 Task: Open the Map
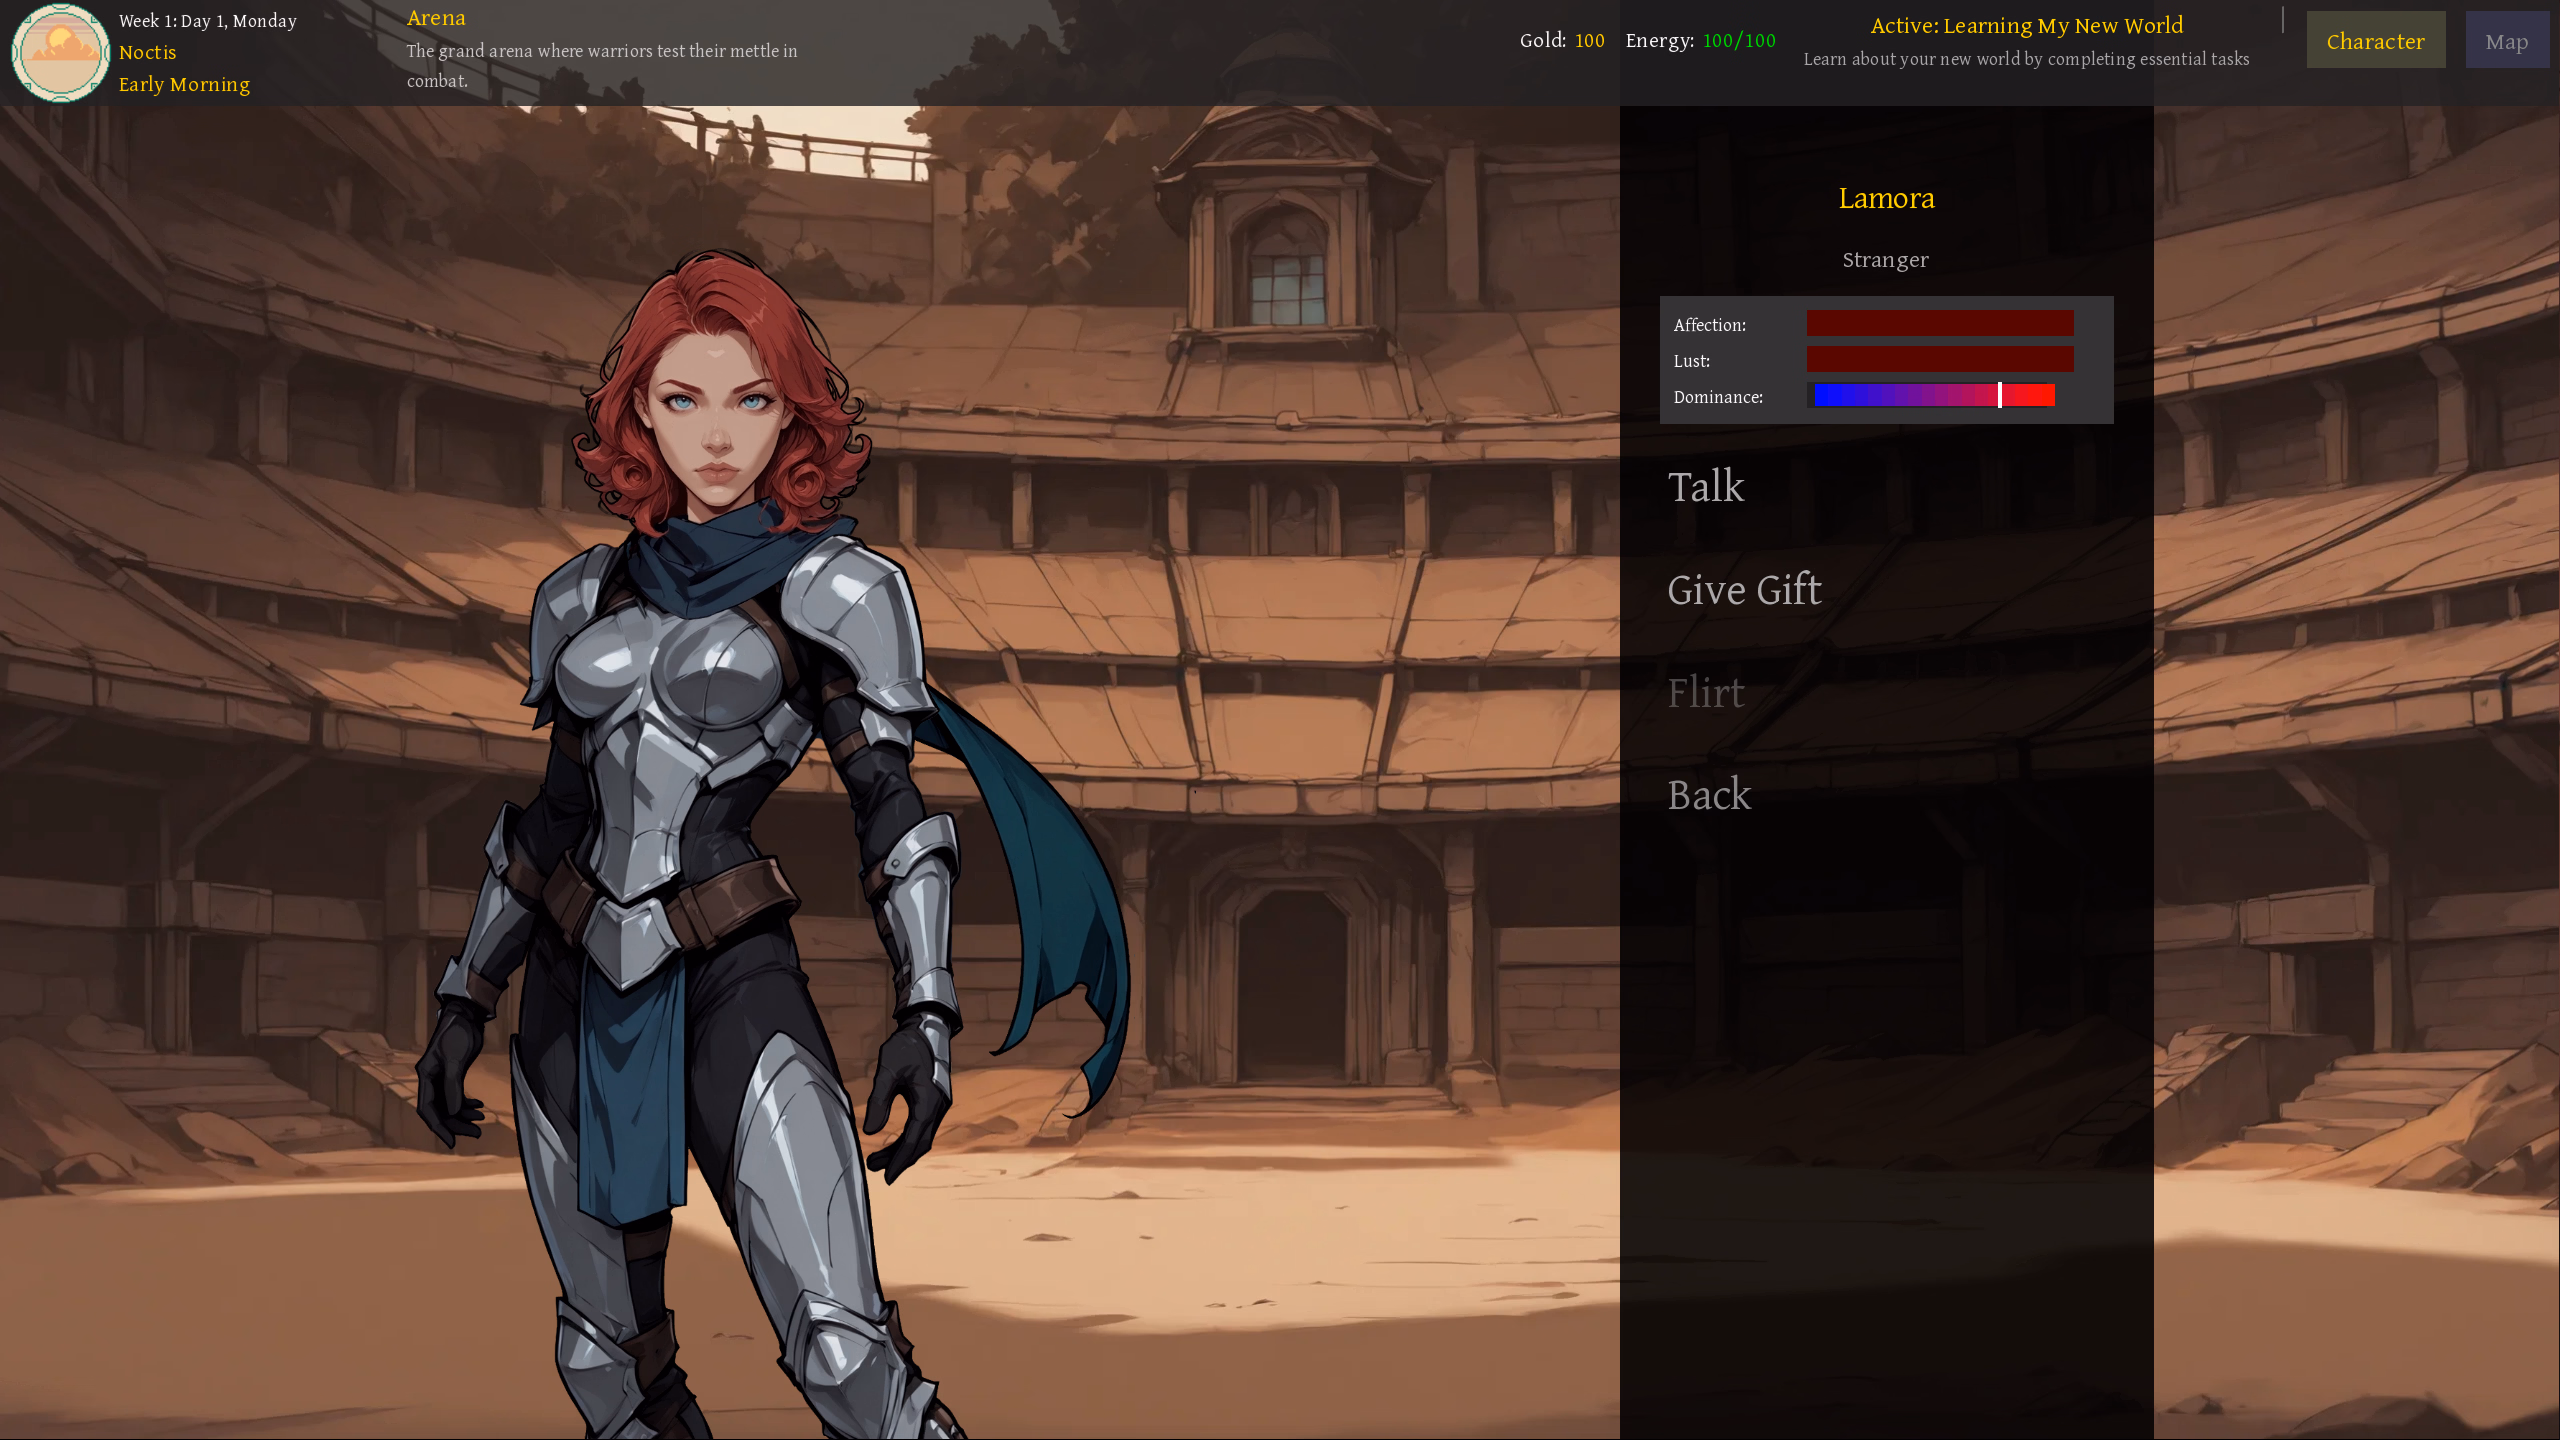(2506, 41)
